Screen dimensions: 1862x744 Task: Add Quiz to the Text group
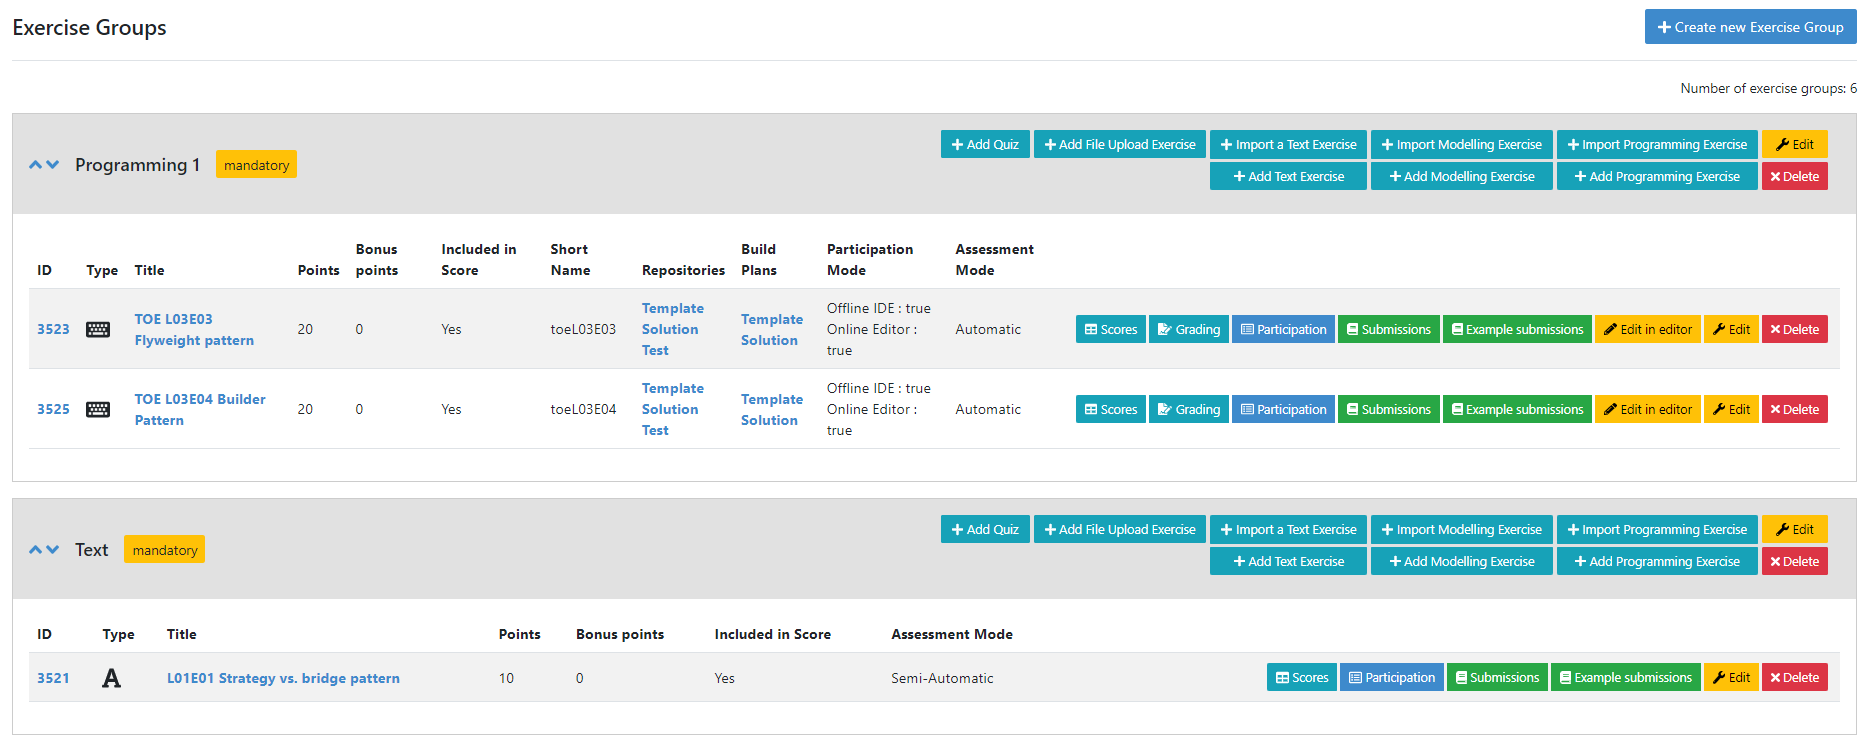coord(985,529)
